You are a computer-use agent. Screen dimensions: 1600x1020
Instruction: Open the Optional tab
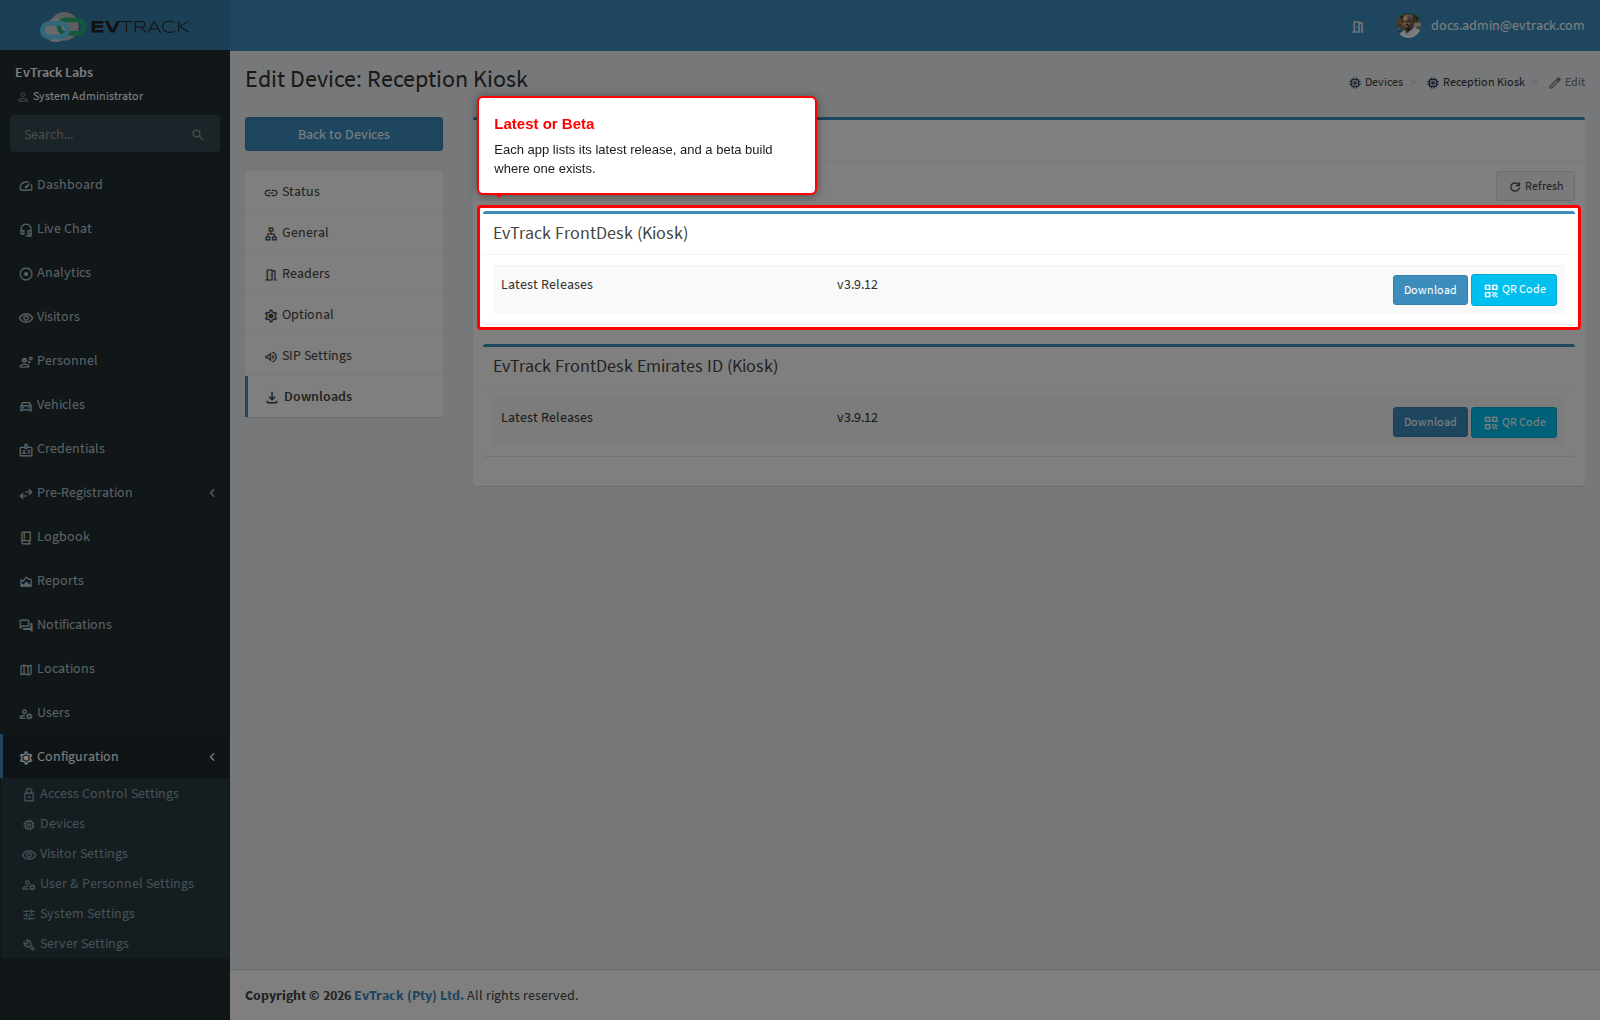[344, 315]
